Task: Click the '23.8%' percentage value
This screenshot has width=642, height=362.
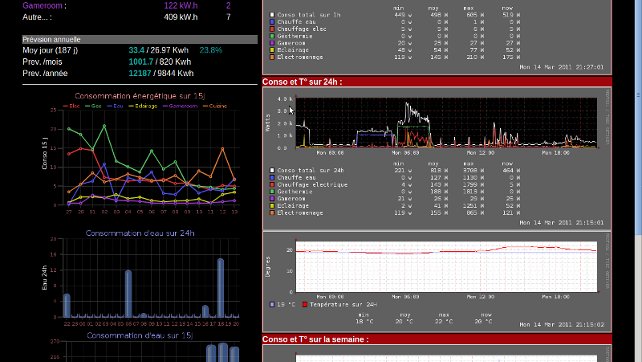Action: click(211, 50)
